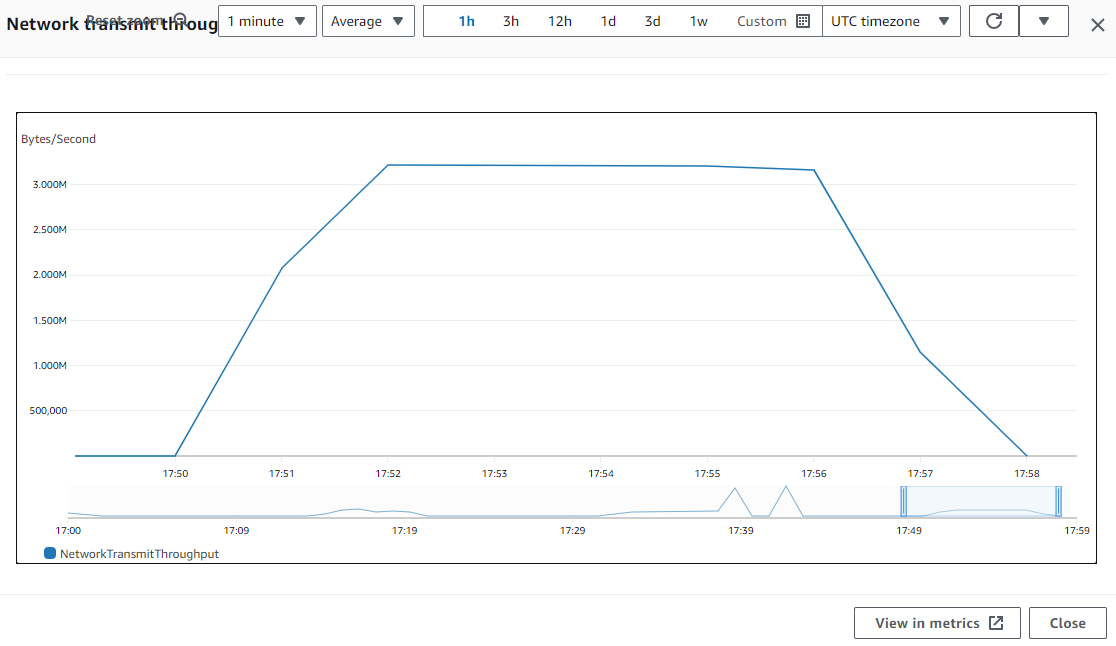Click the Reset zoom magnifier icon
Viewport: 1116px width, 646px height.
180,20
